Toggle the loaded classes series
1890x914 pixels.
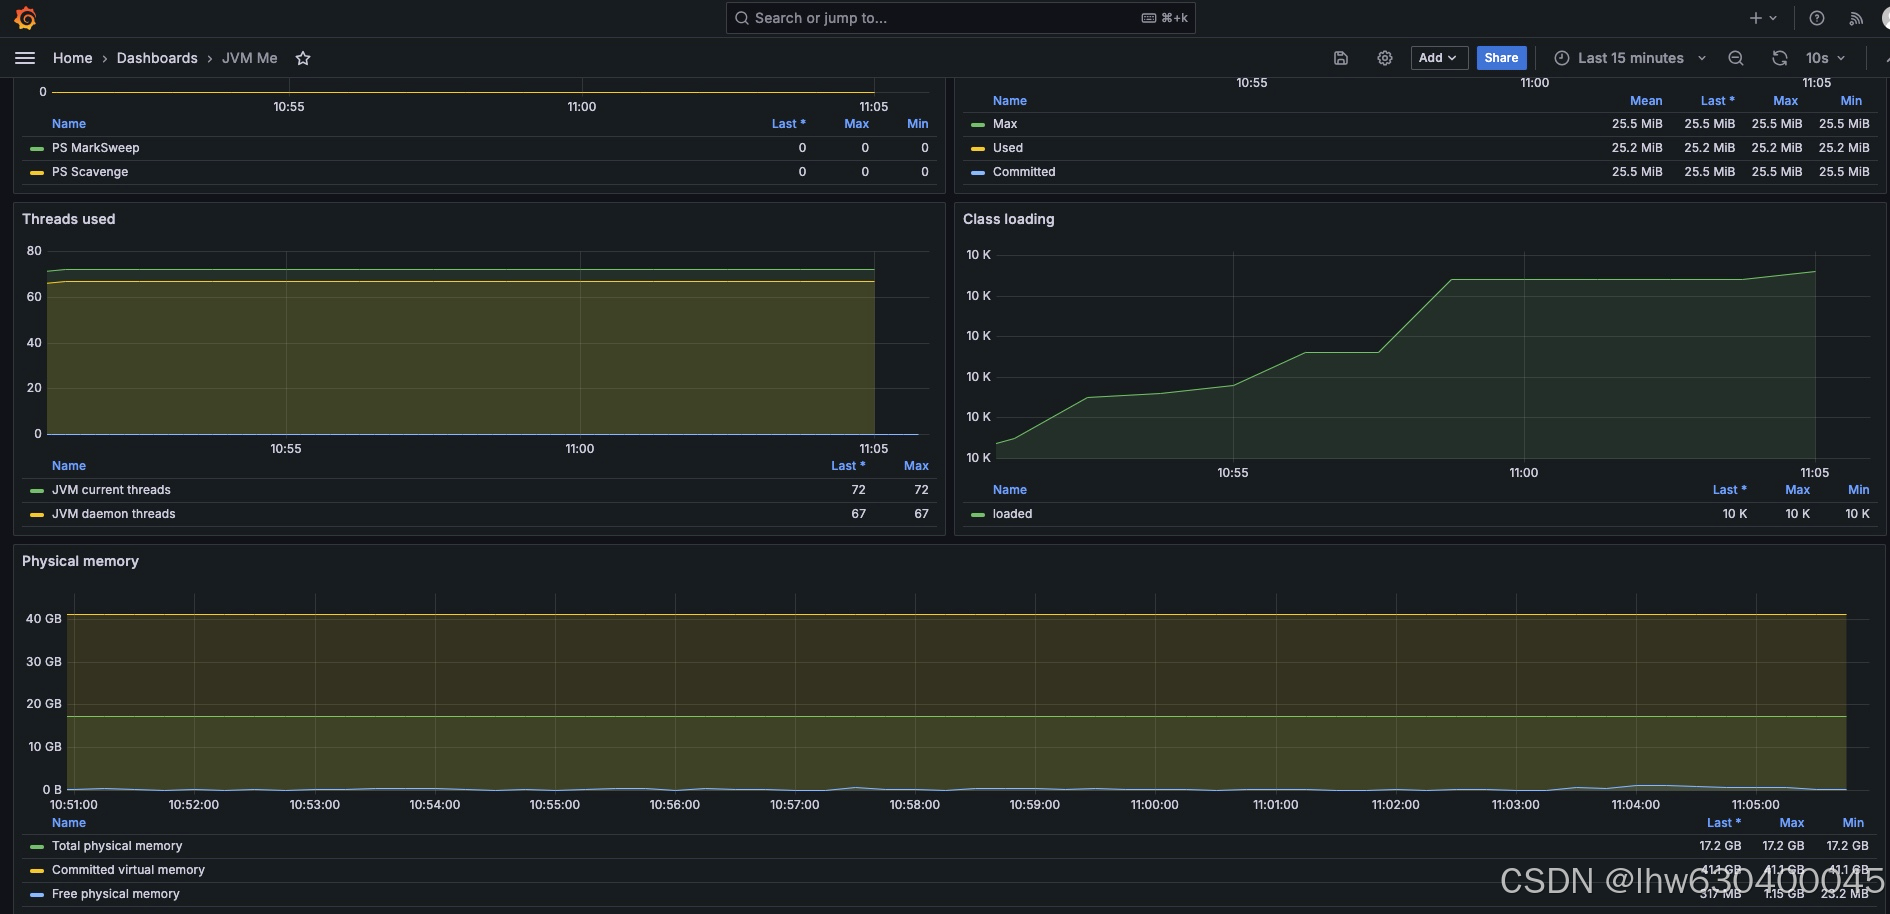[1012, 514]
